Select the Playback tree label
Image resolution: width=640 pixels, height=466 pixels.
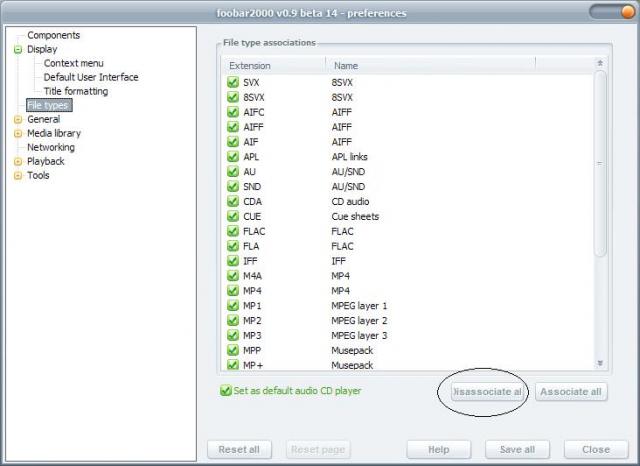click(46, 162)
